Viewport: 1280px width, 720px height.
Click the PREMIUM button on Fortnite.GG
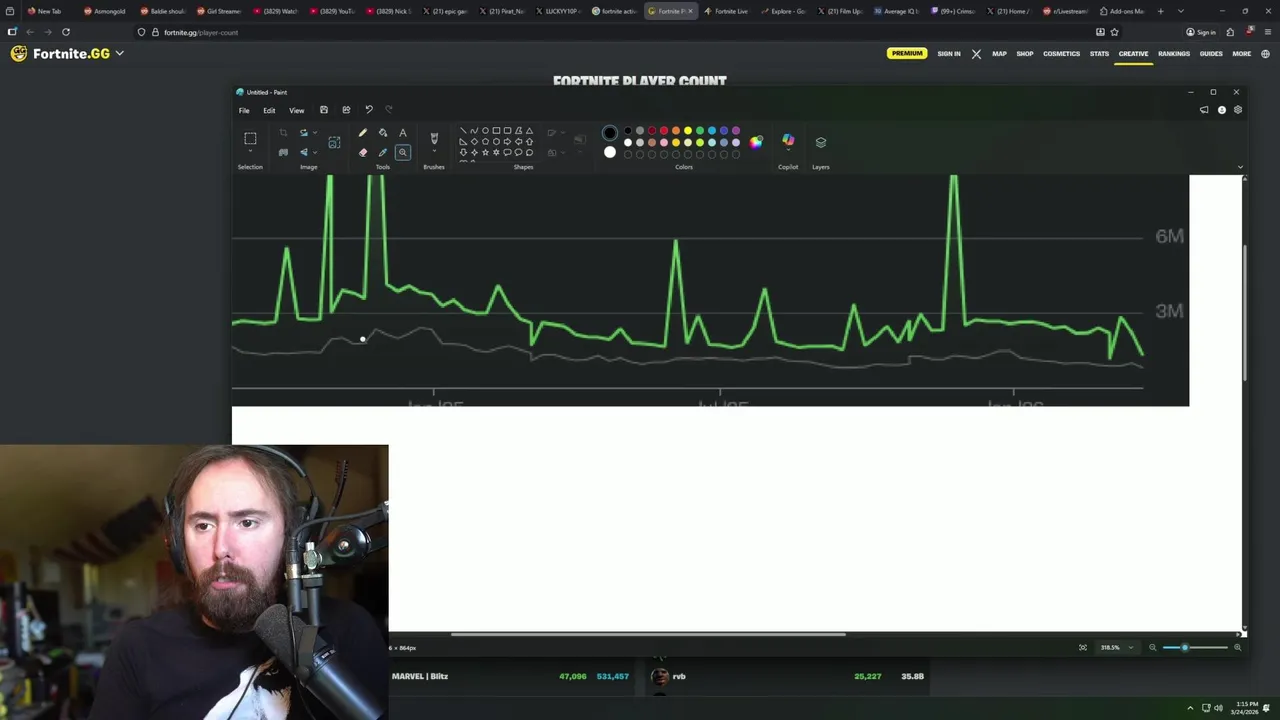(x=907, y=54)
